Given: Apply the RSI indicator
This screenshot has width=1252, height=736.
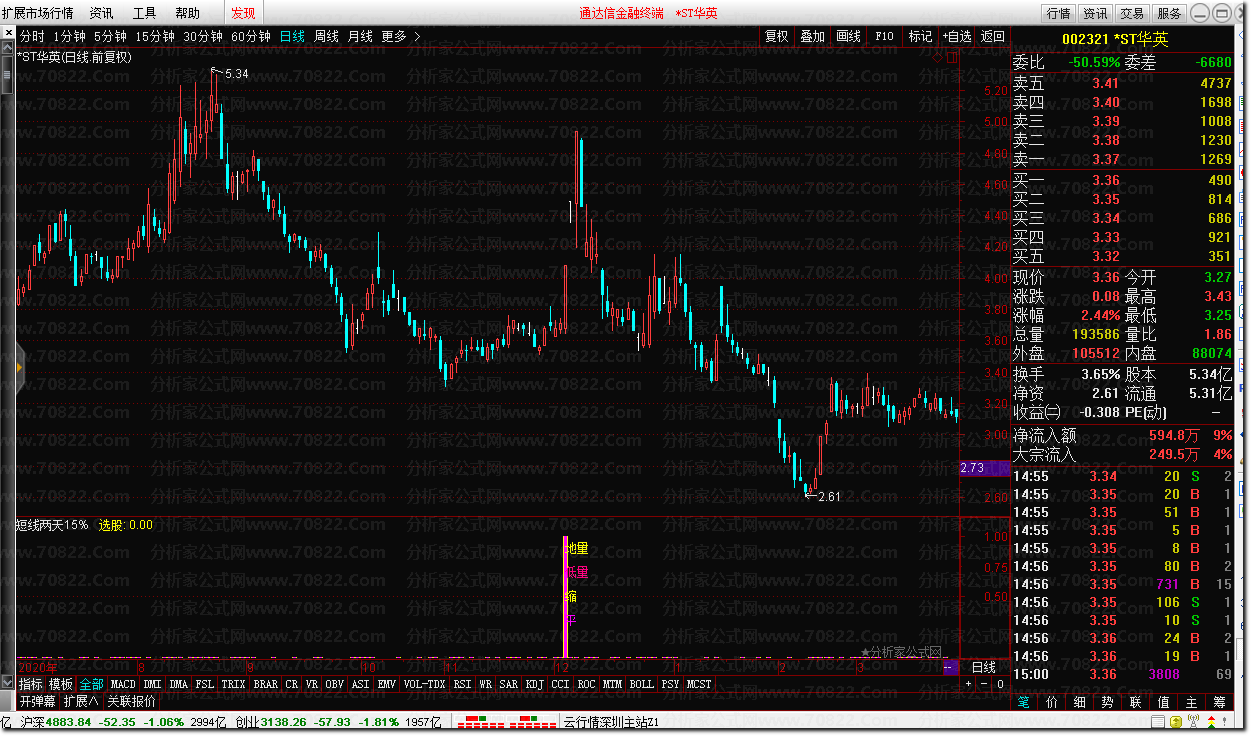Looking at the screenshot, I should pyautogui.click(x=462, y=684).
